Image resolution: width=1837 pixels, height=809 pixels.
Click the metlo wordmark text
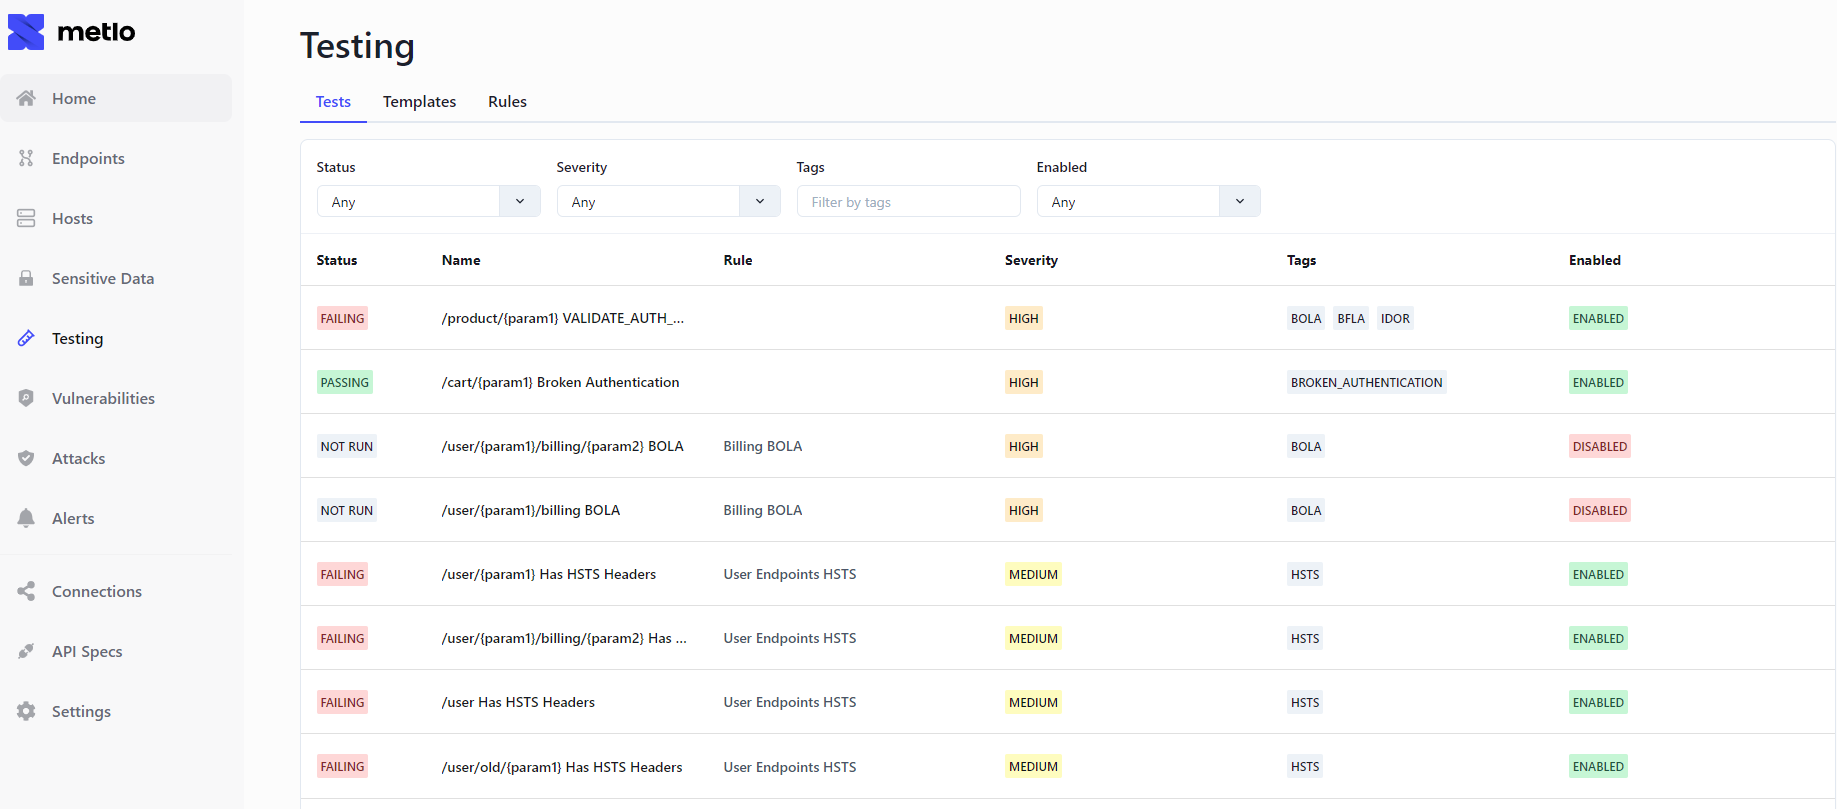96,32
